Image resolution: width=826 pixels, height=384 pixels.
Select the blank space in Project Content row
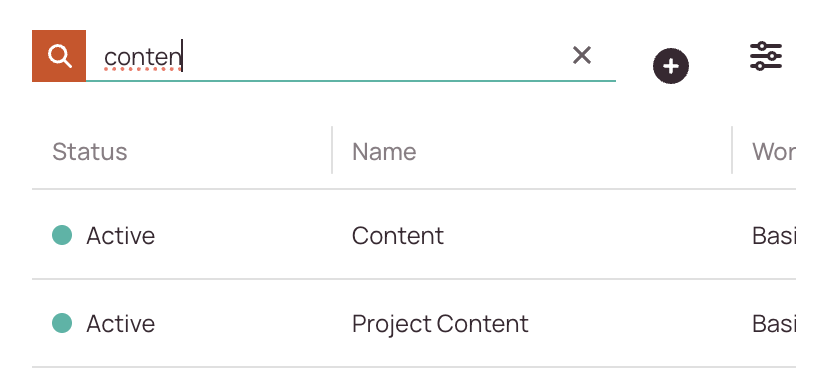click(x=630, y=323)
